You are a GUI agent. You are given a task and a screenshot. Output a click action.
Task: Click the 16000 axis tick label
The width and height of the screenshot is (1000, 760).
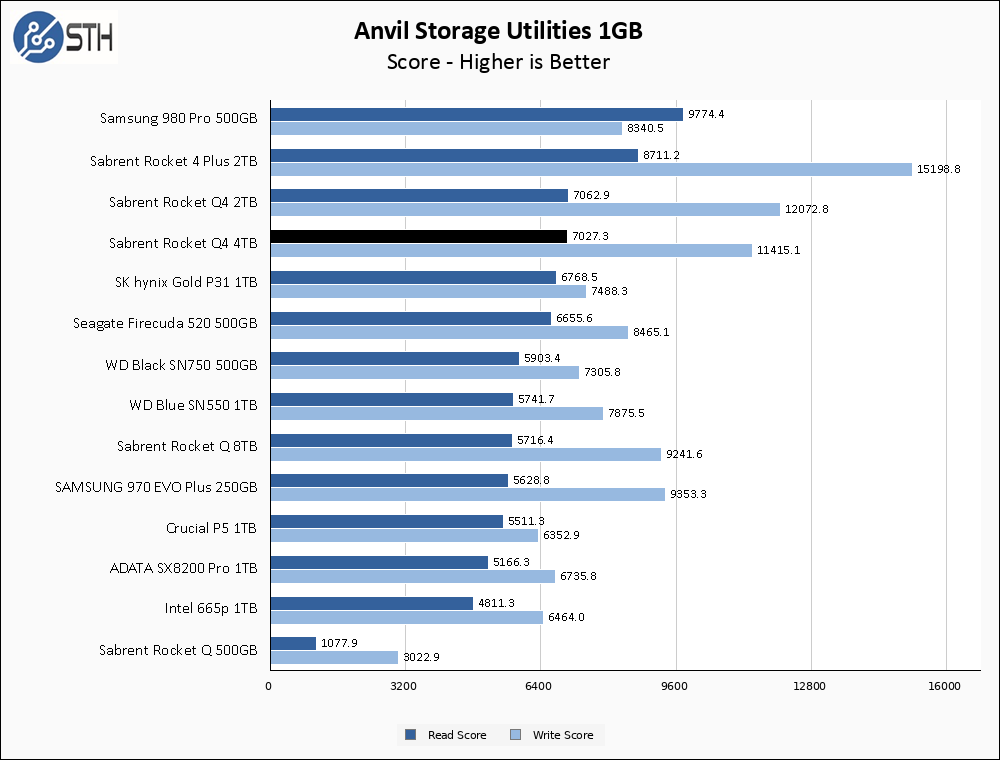coord(945,686)
